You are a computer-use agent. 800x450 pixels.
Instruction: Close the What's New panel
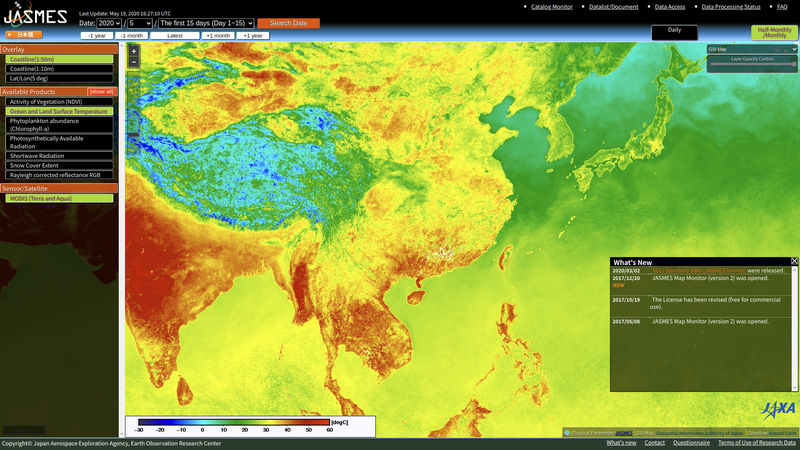point(794,261)
